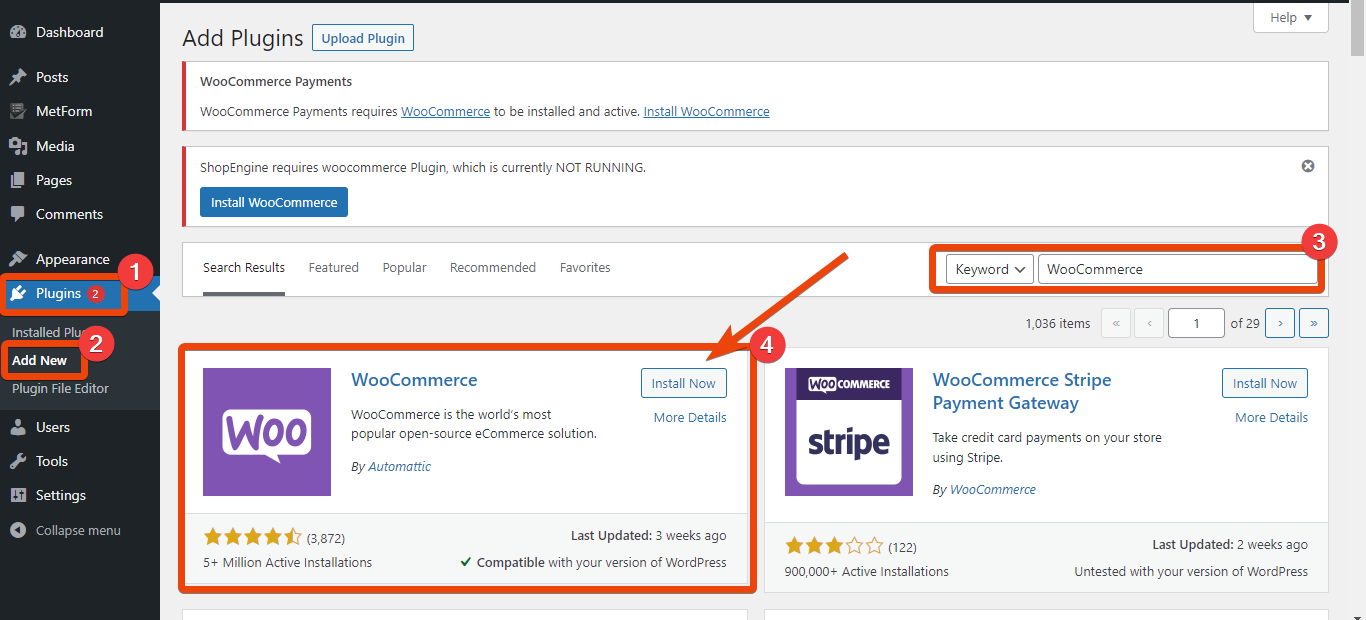Click the Stripe gateway logo thumbnail

[x=849, y=432]
